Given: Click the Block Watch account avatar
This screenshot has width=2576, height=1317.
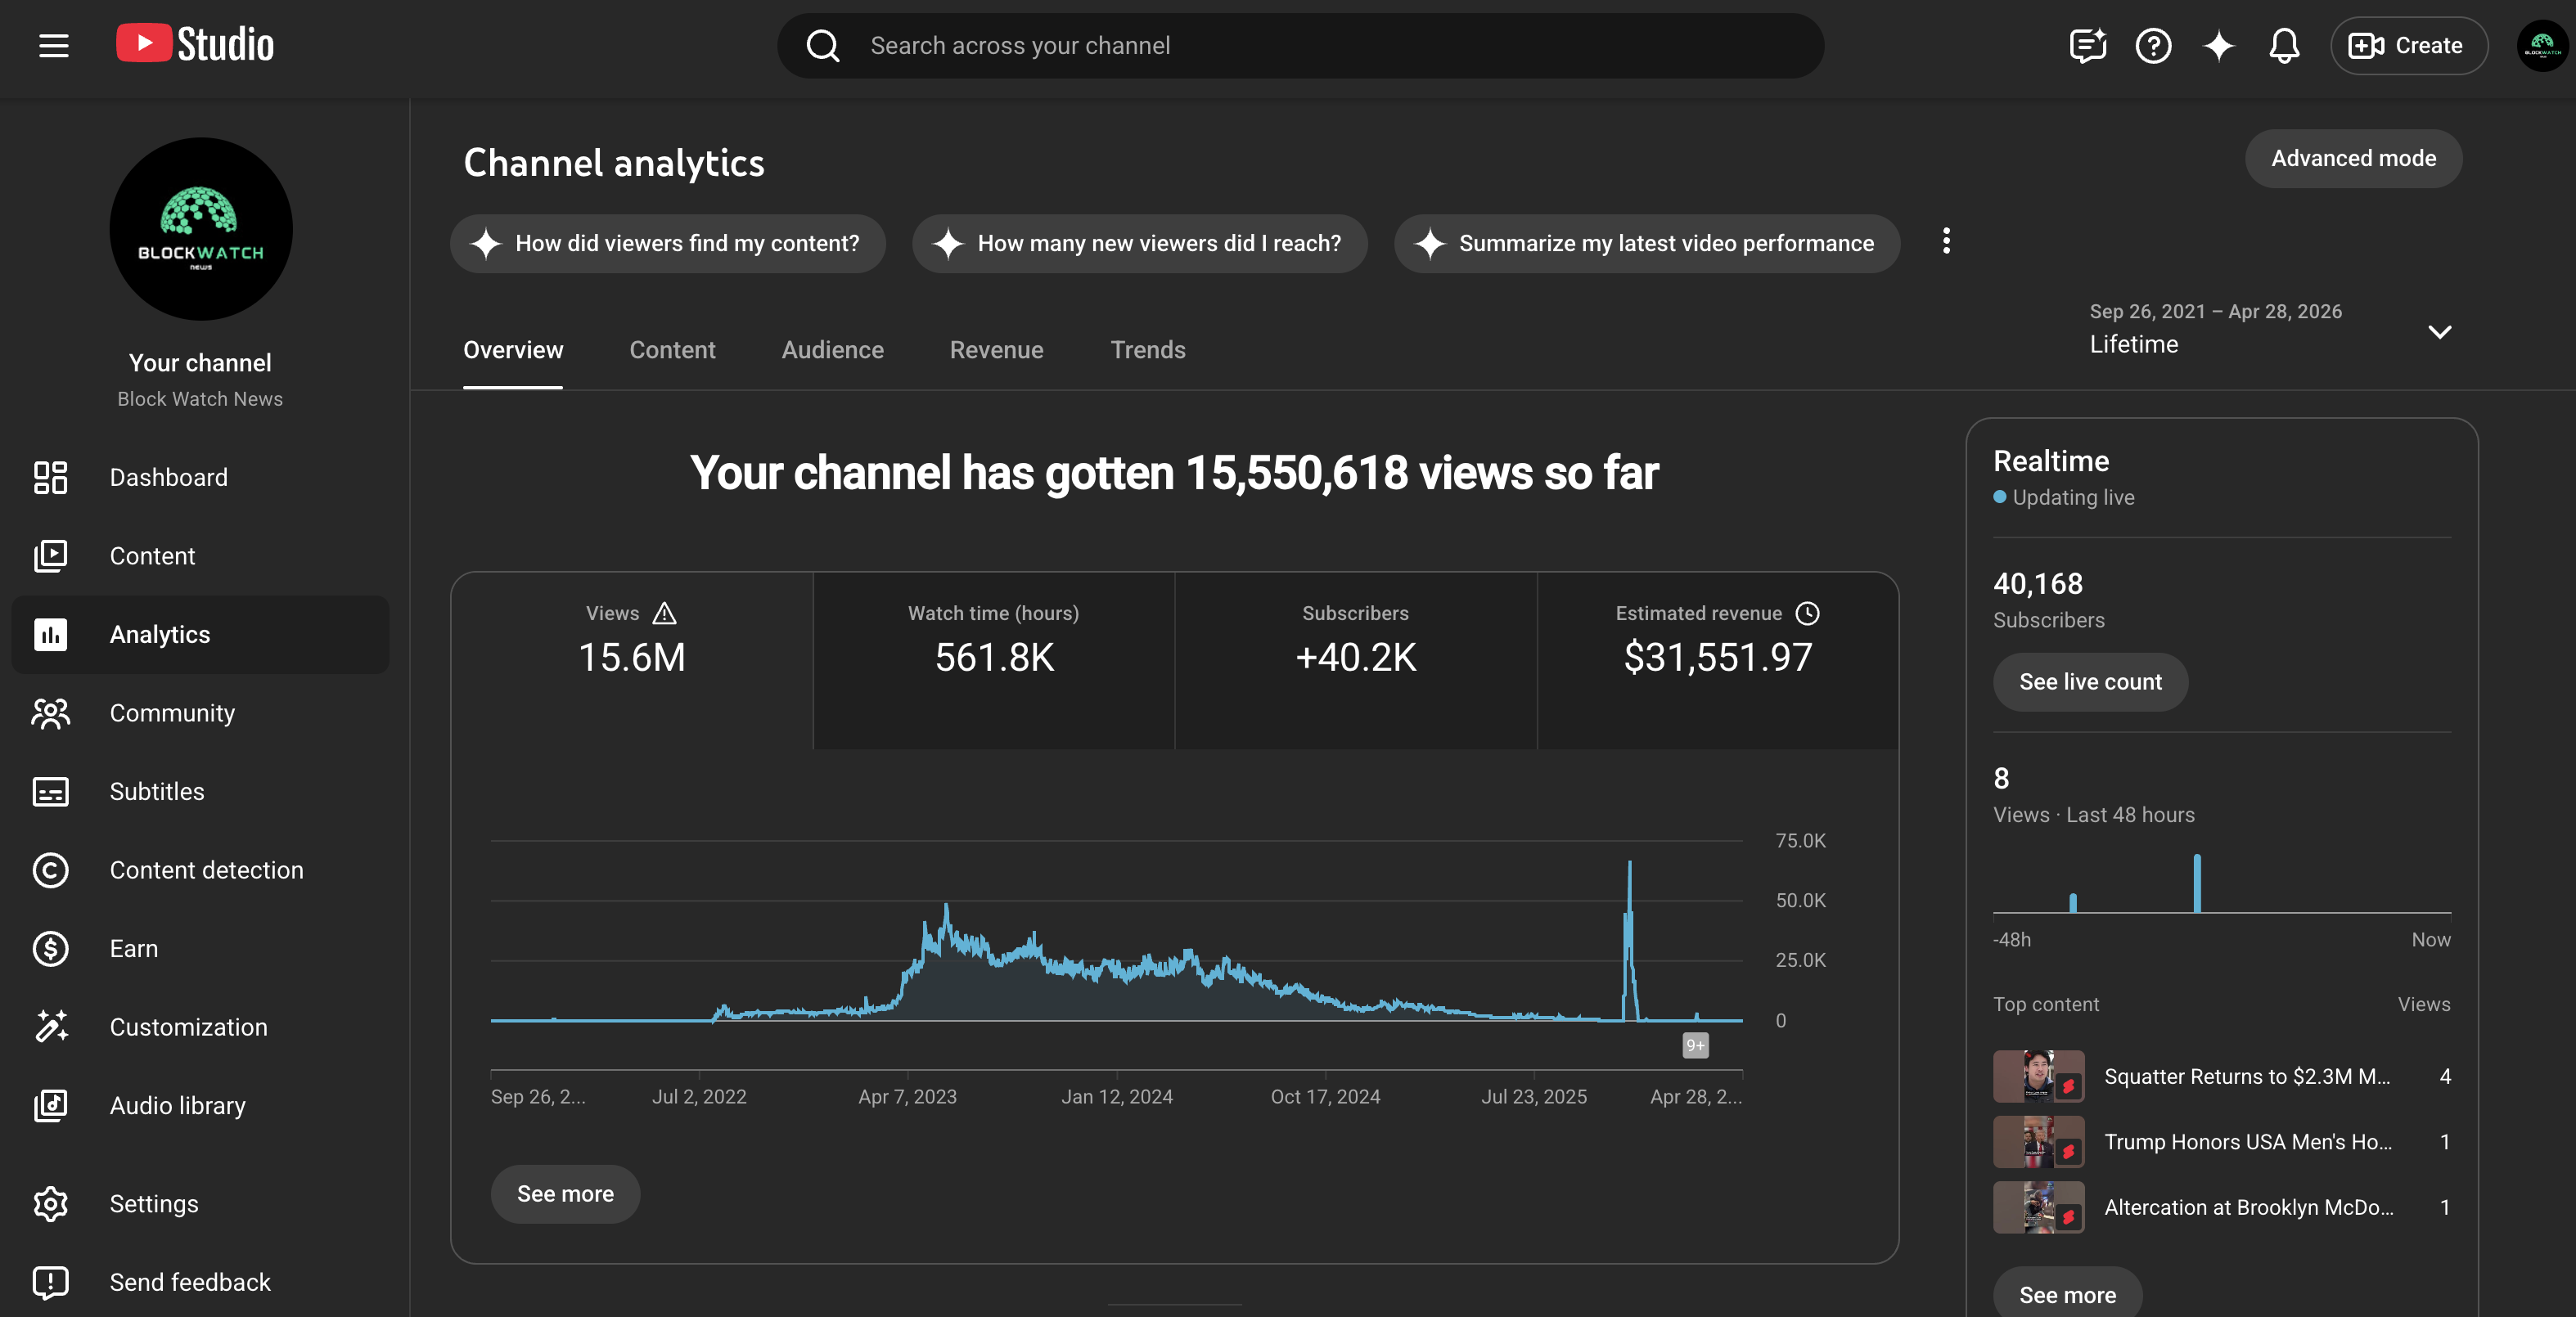Looking at the screenshot, I should [2542, 46].
